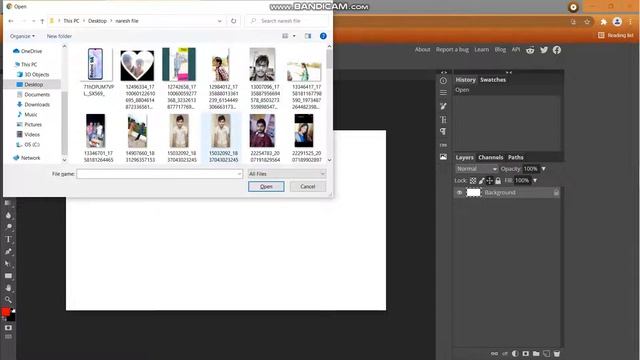Toggle lock image pixels brush
The width and height of the screenshot is (640, 360).
(x=482, y=180)
